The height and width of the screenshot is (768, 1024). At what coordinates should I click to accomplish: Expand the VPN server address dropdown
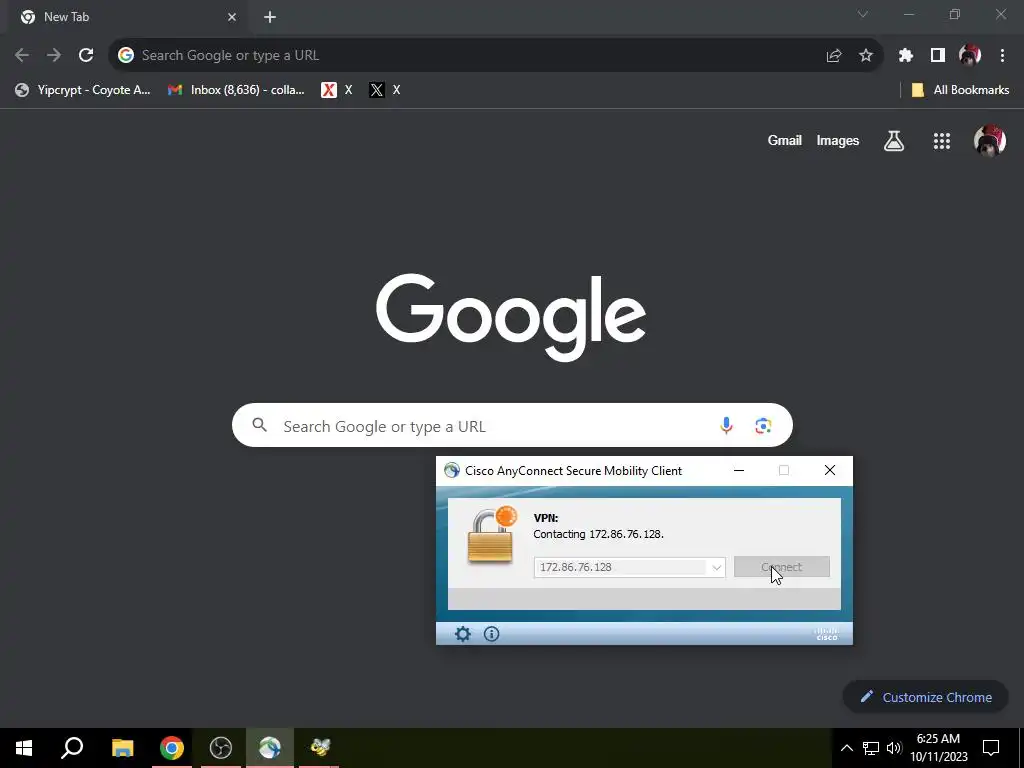(x=716, y=567)
